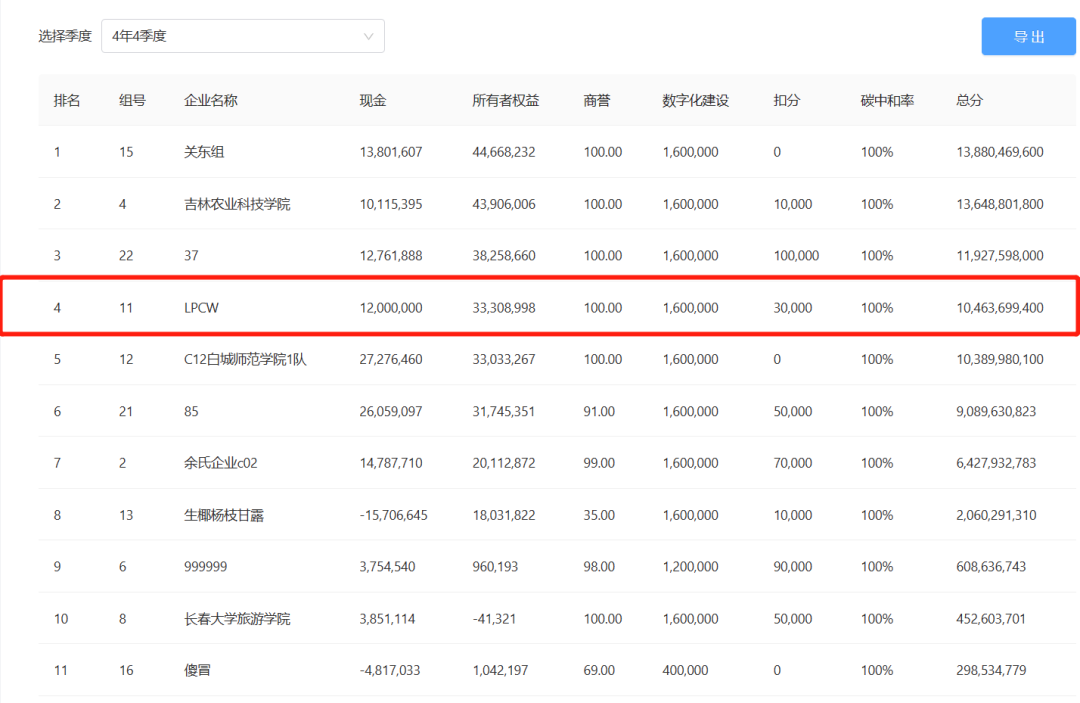
Task: Click total score 608,636,743
Action: (x=991, y=567)
